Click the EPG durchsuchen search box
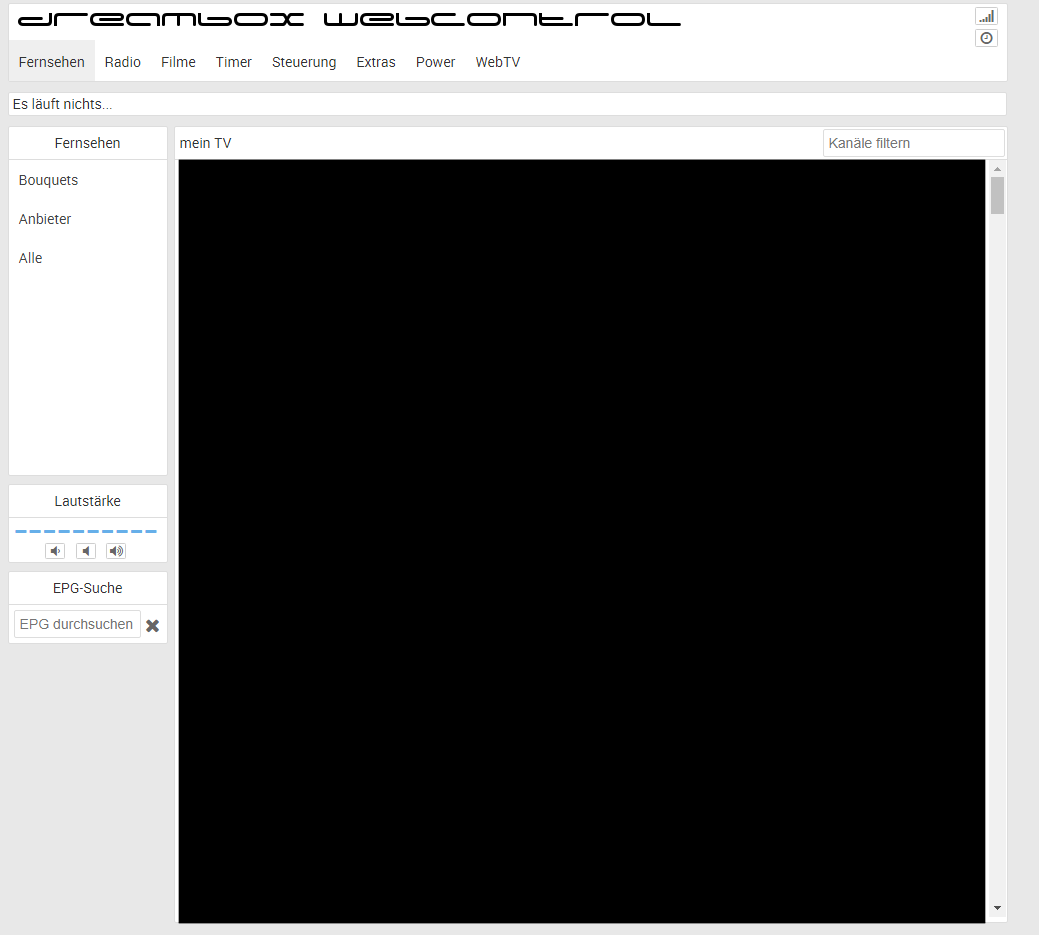This screenshot has height=935, width=1039. (x=77, y=624)
